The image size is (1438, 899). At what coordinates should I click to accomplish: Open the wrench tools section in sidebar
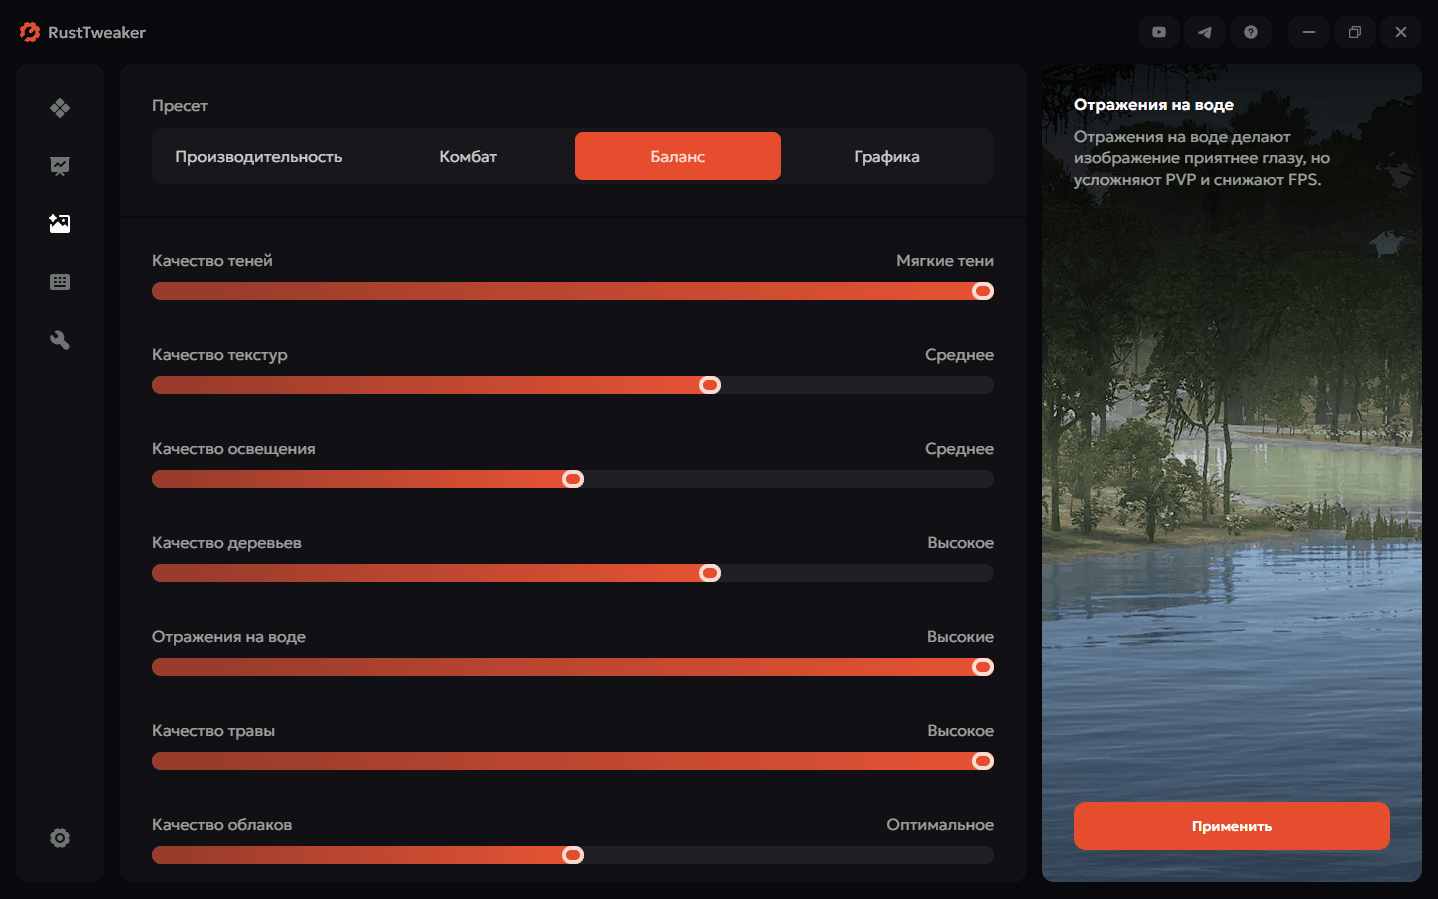tap(60, 340)
